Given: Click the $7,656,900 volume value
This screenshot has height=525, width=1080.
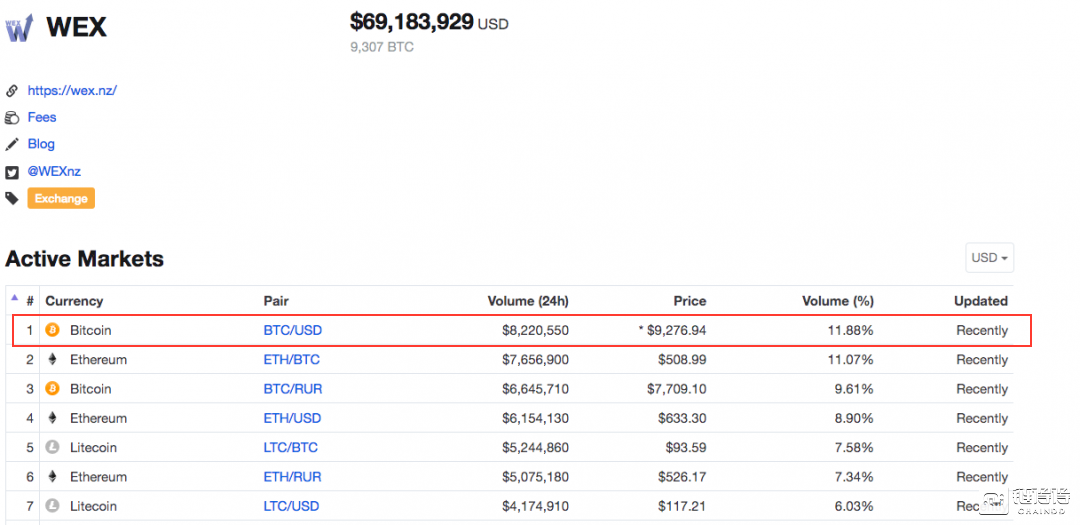Looking at the screenshot, I should pyautogui.click(x=535, y=360).
